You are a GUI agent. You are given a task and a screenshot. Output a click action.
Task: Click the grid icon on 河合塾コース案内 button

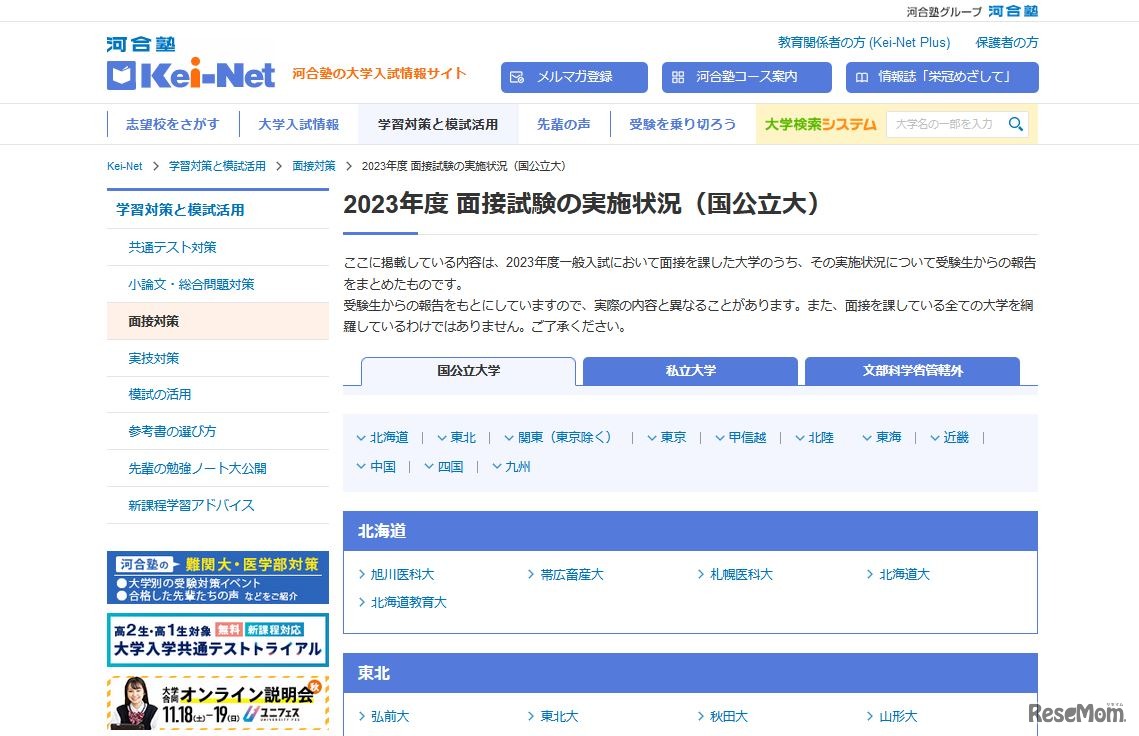coord(679,76)
